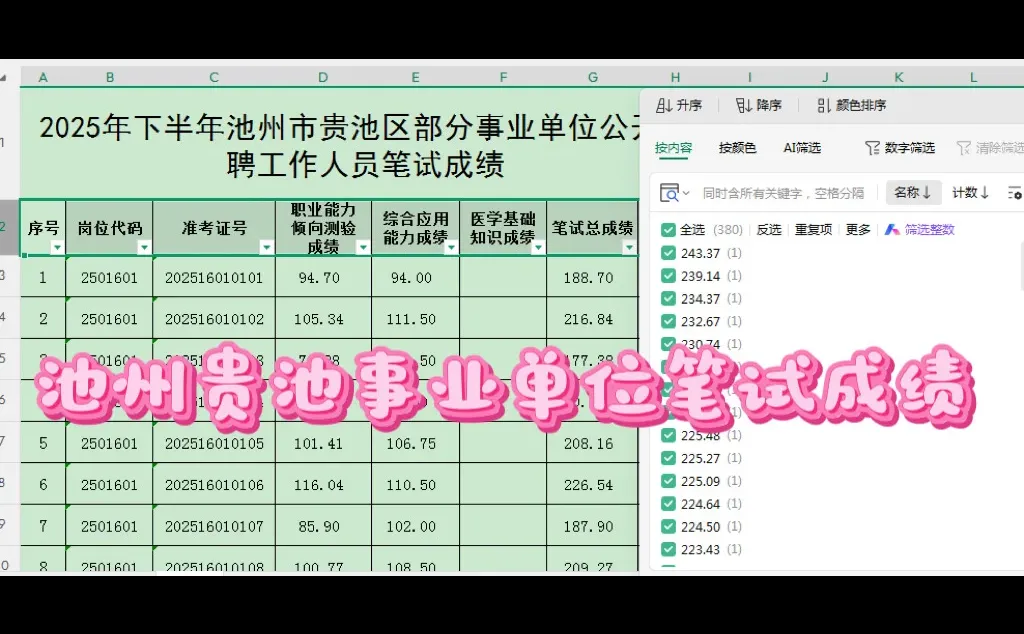The width and height of the screenshot is (1024, 634).
Task: Uncheck the 224.50 value checkbox
Action: coord(667,527)
